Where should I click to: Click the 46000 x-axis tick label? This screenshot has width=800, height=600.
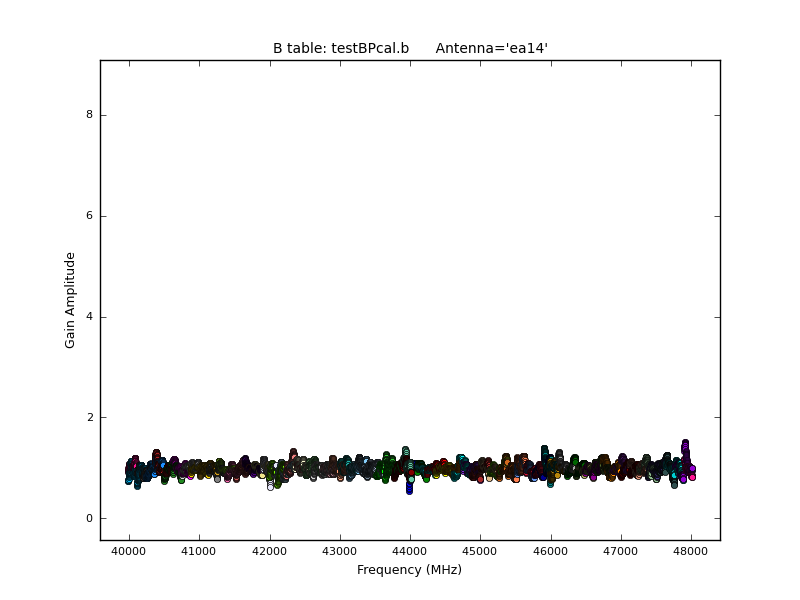coord(550,551)
